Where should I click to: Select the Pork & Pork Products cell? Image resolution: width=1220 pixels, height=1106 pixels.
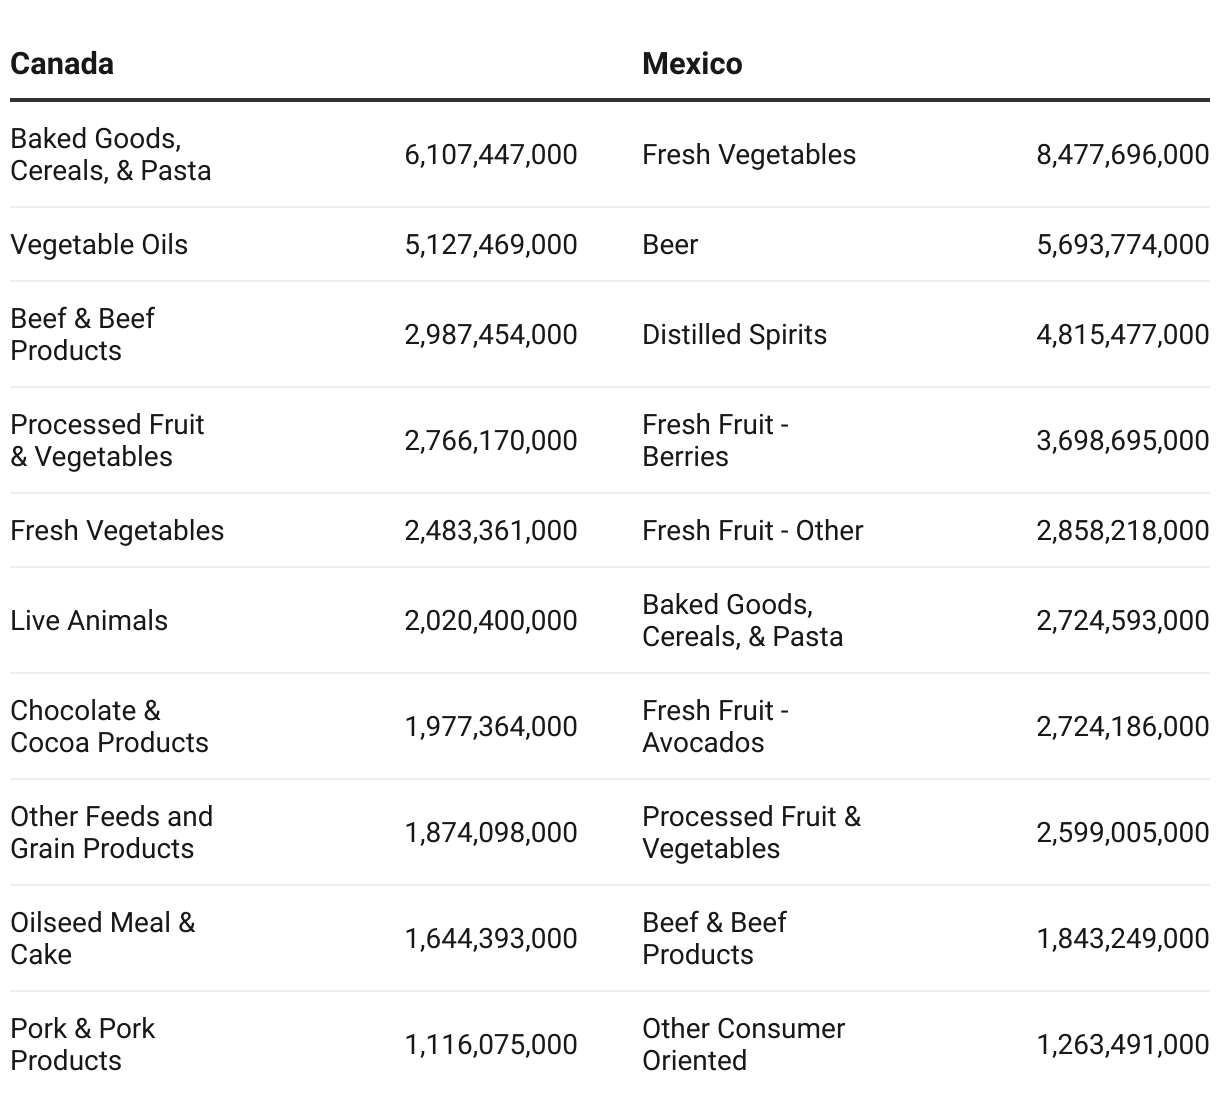82,1044
